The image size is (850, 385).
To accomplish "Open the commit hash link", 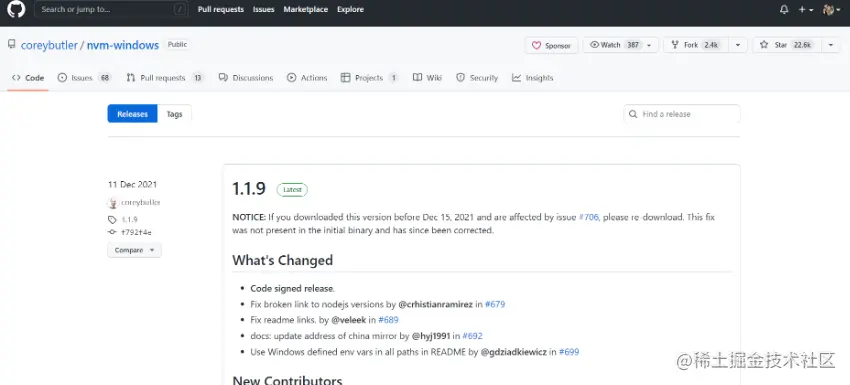I will [136, 232].
